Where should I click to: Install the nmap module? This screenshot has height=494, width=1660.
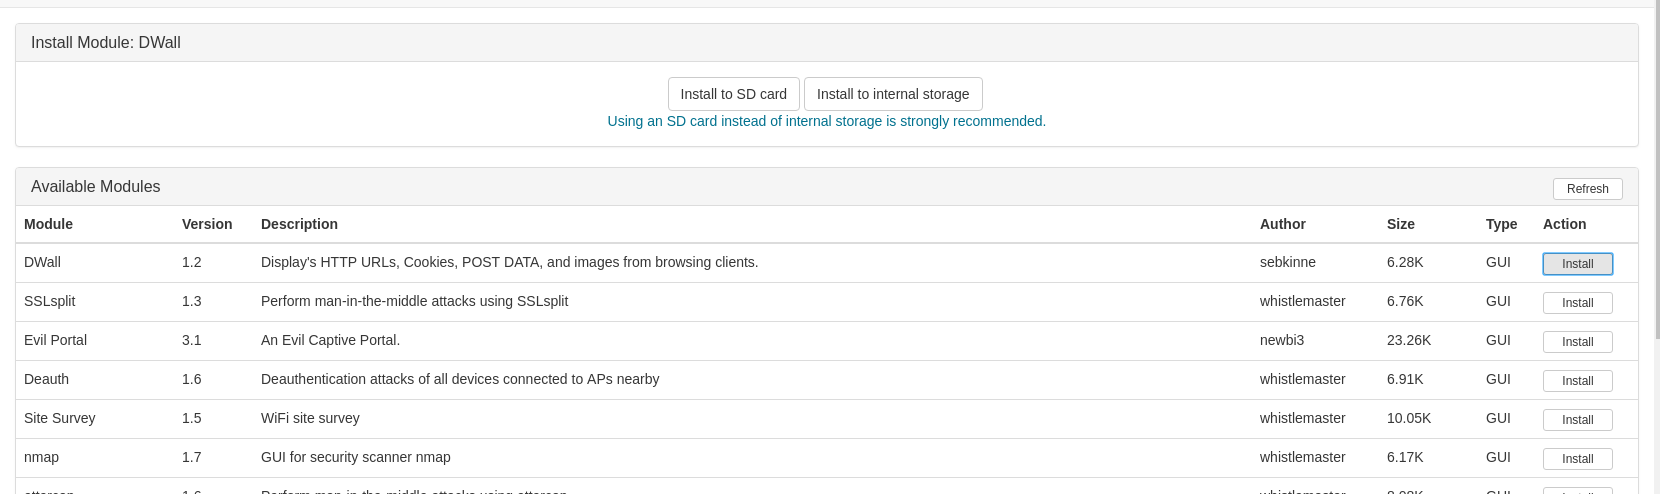point(1577,459)
